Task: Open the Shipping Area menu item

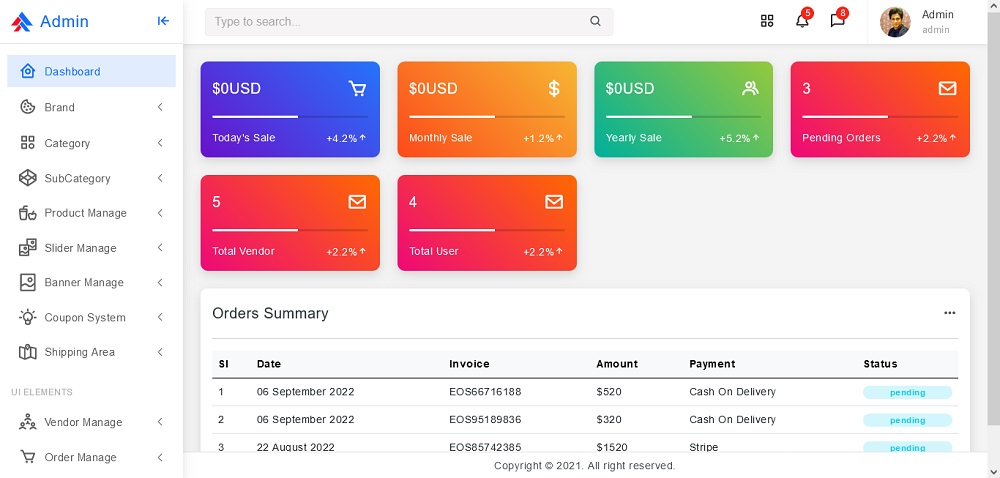Action: pyautogui.click(x=79, y=352)
